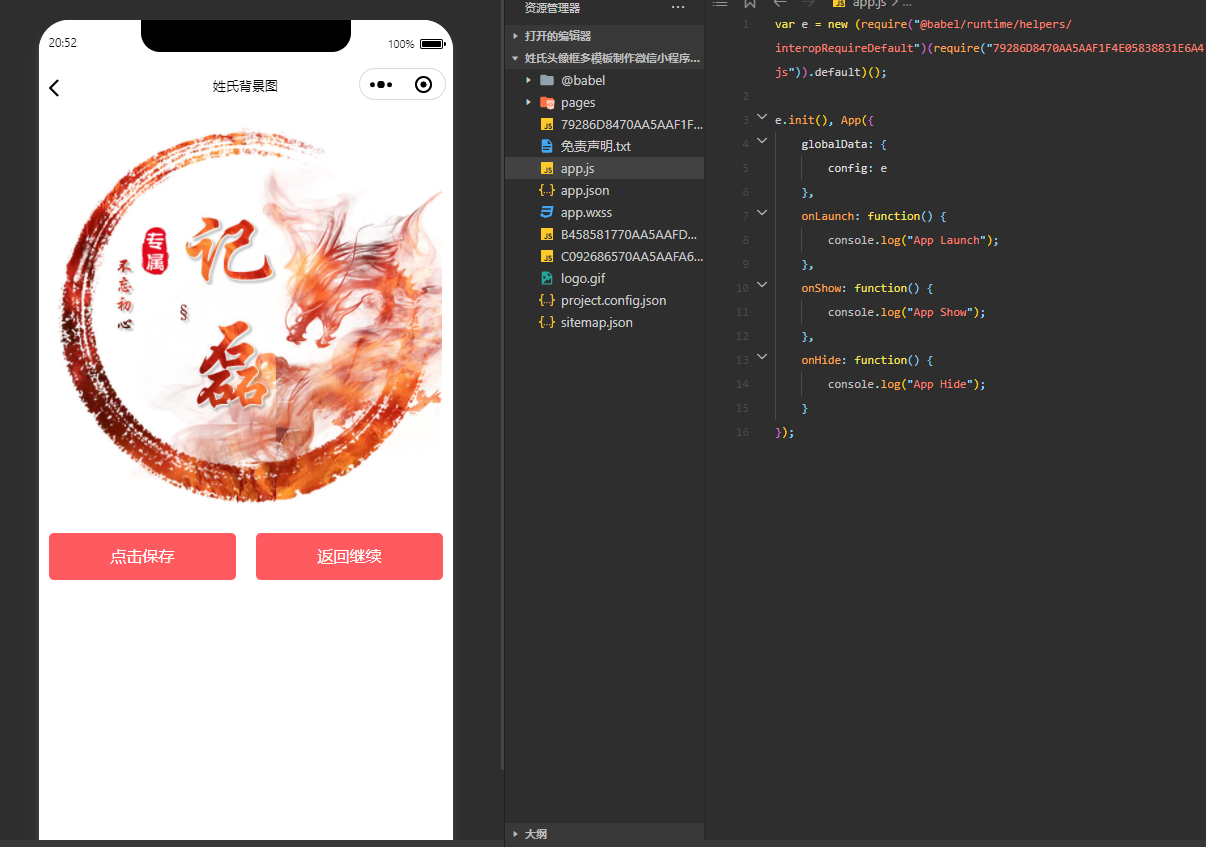Image resolution: width=1206 pixels, height=847 pixels.
Task: Open the logo.gif image file
Action: 583,278
